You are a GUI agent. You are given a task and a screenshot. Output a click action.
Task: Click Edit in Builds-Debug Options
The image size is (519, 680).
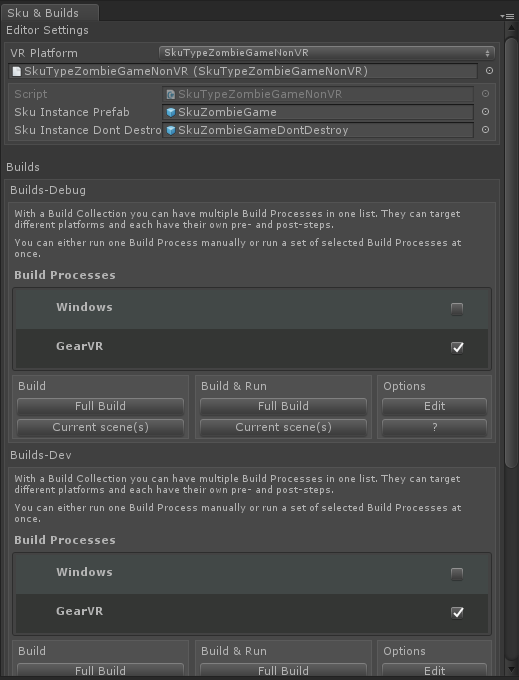[x=434, y=406]
